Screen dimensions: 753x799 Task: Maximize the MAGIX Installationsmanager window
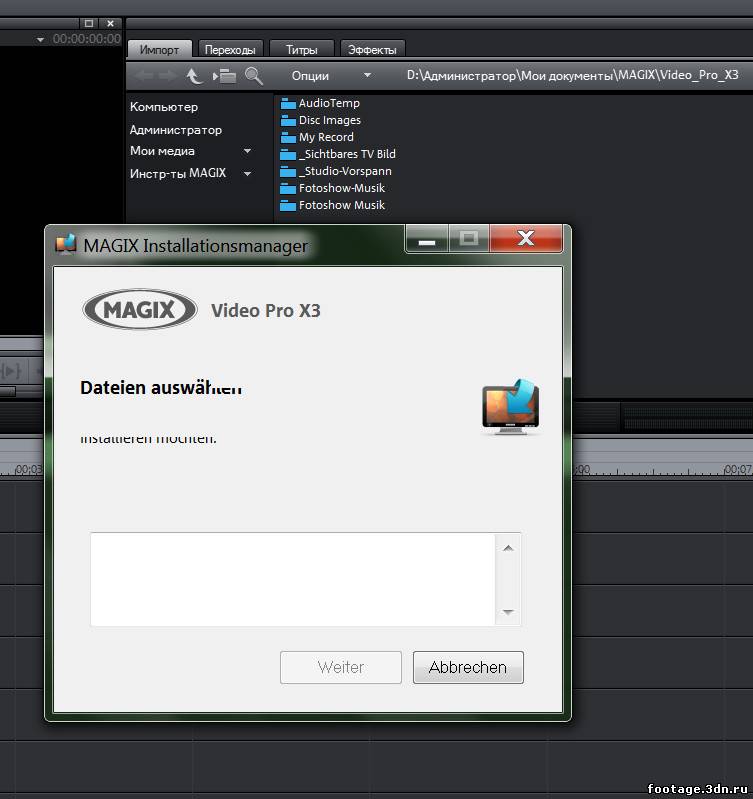[x=469, y=239]
